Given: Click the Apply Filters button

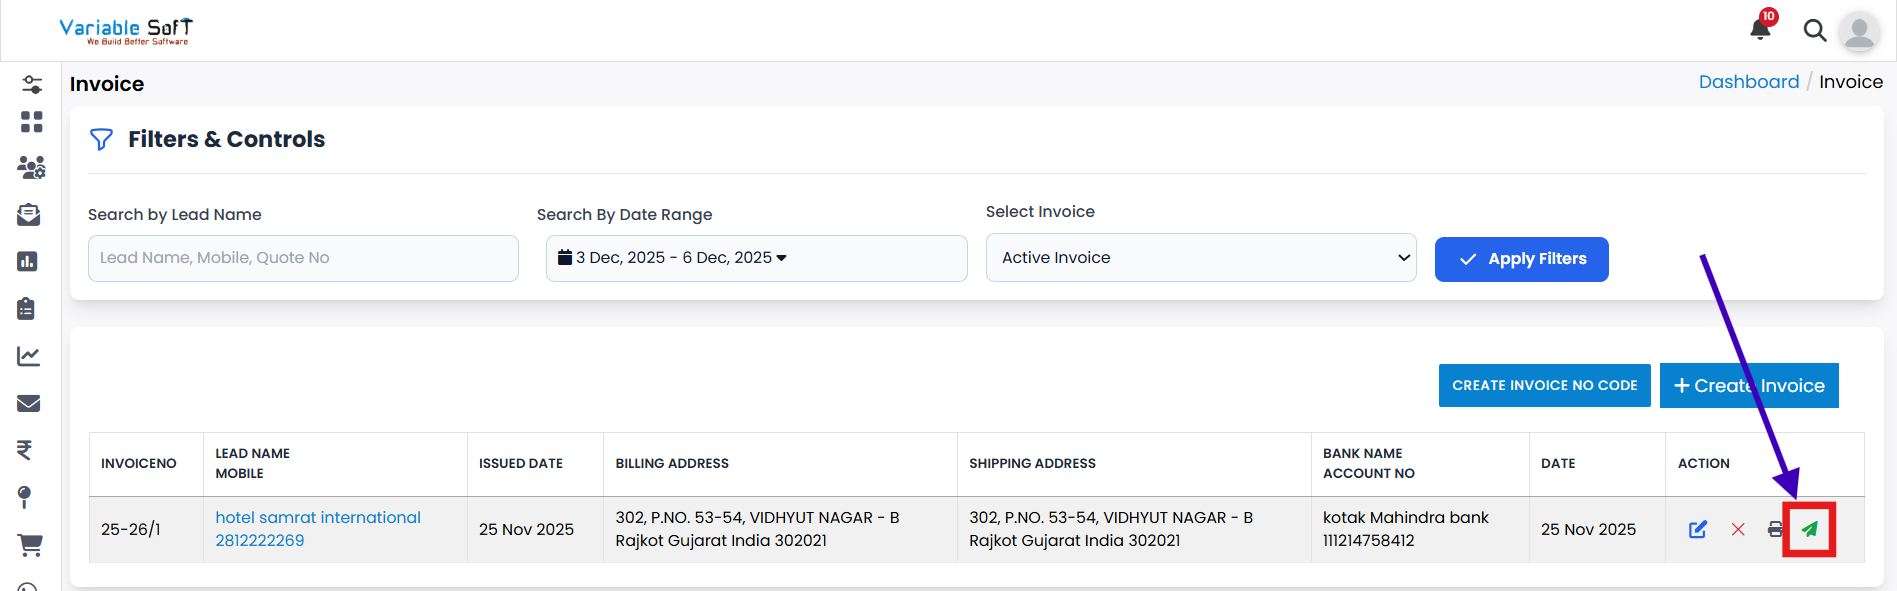Looking at the screenshot, I should (x=1521, y=259).
